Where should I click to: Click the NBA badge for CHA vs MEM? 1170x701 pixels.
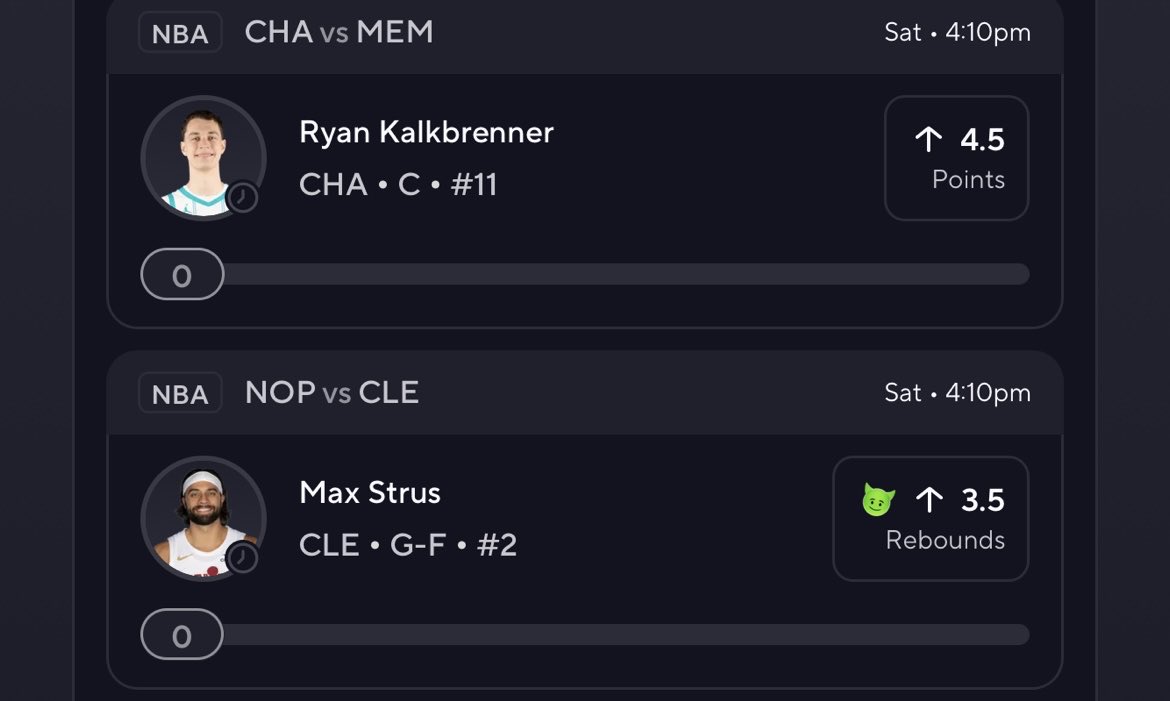pyautogui.click(x=180, y=33)
